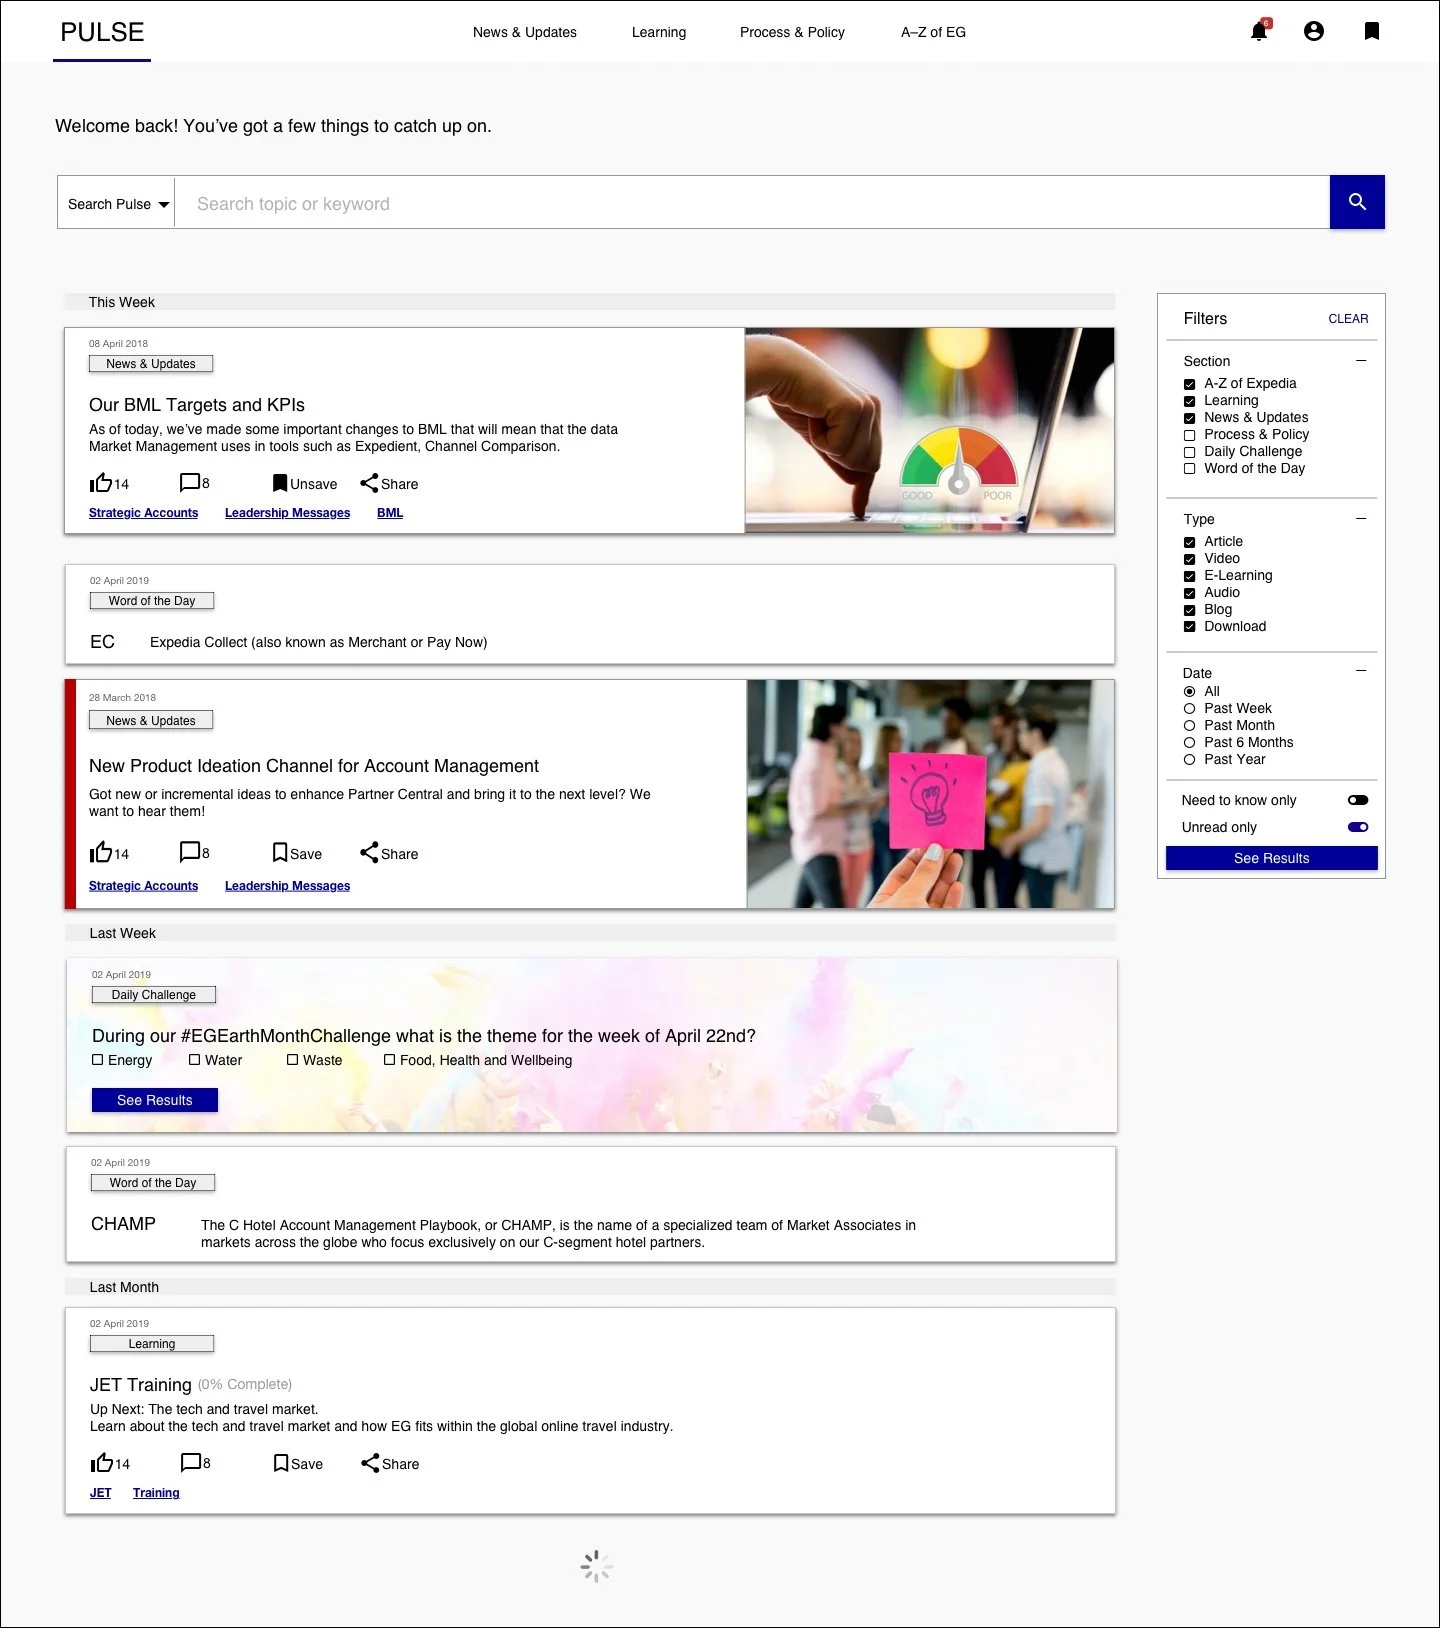
Task: Open Strategic Accounts tag under BML article
Action: coord(144,513)
